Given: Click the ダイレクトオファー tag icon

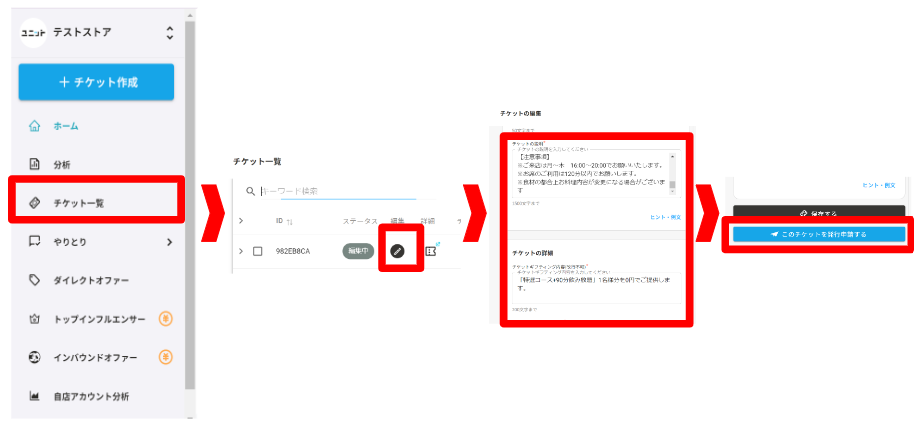Looking at the screenshot, I should pos(34,280).
